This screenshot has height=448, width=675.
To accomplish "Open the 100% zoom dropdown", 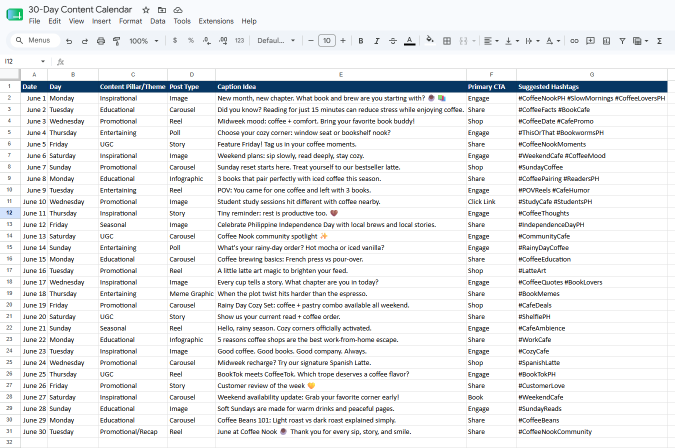I will pyautogui.click(x=144, y=41).
